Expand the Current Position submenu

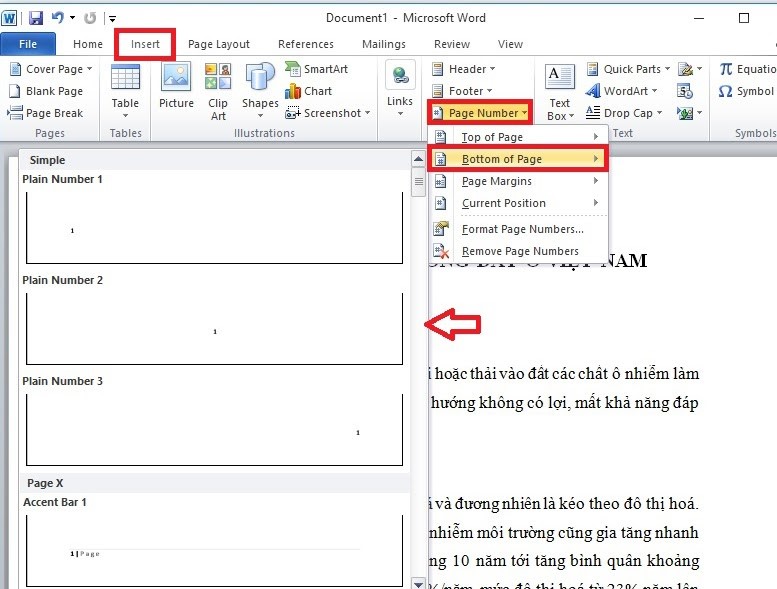pyautogui.click(x=518, y=203)
